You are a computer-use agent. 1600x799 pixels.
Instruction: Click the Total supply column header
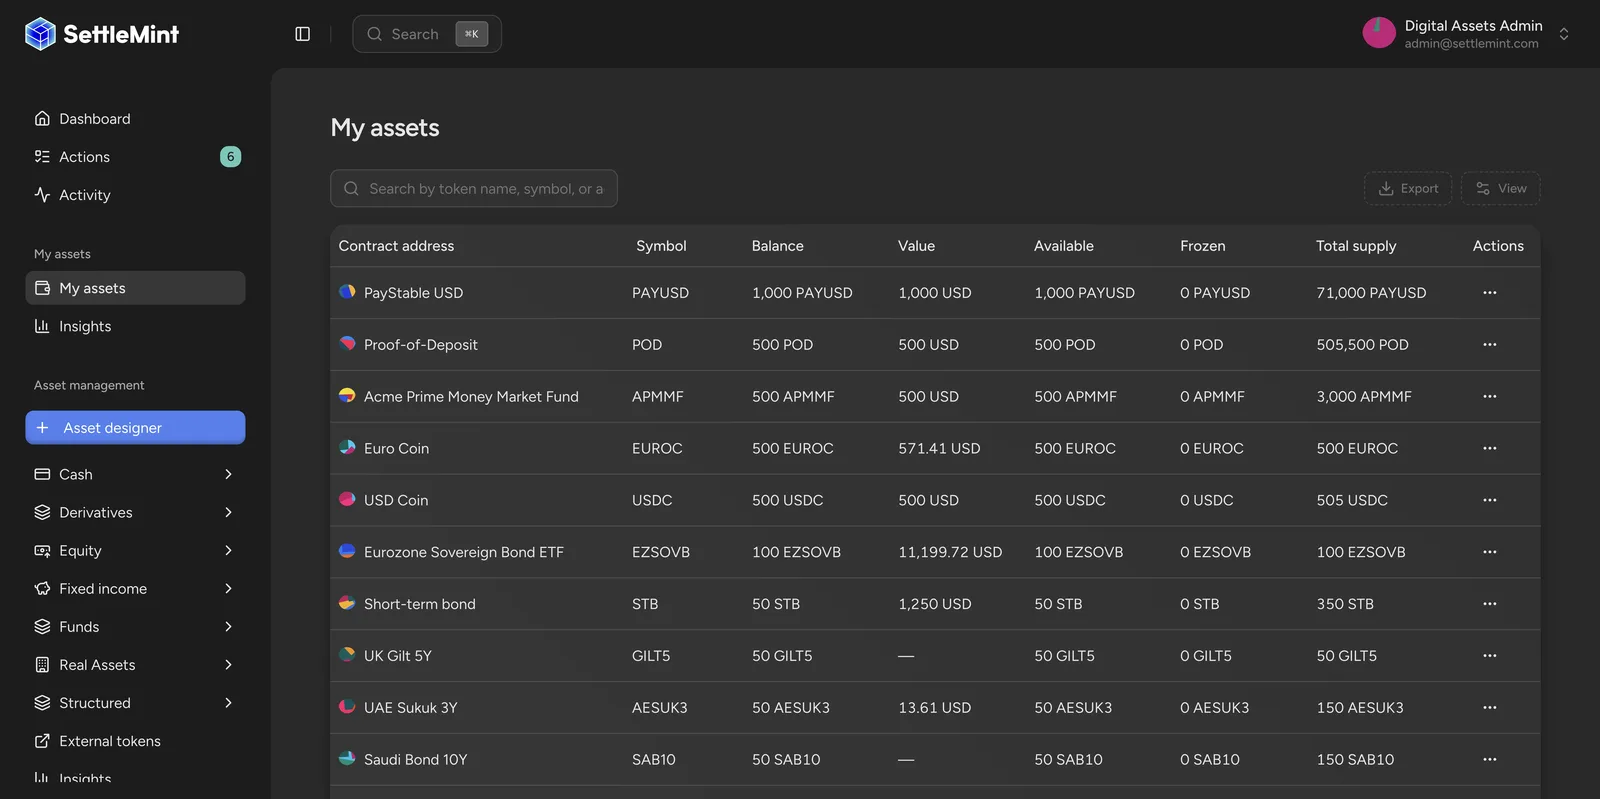pos(1356,246)
